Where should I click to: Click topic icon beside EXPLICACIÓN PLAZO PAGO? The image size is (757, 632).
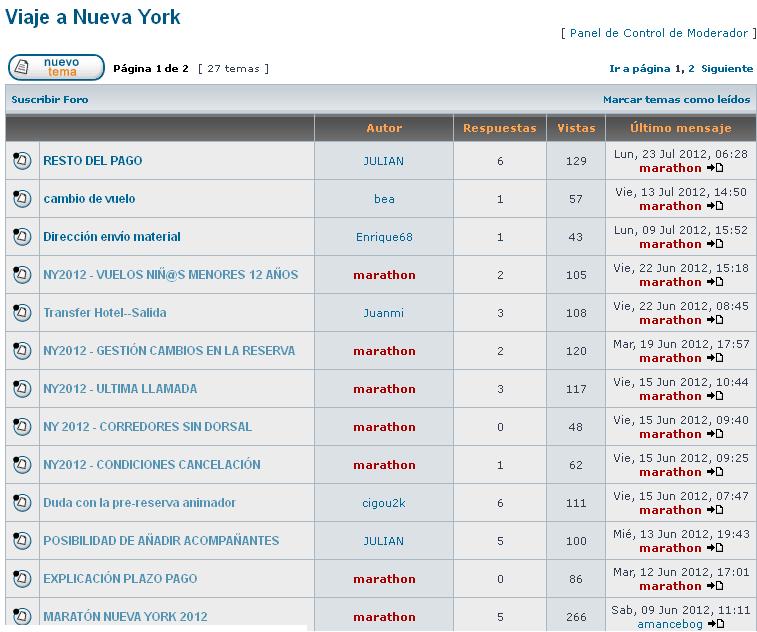(x=22, y=579)
